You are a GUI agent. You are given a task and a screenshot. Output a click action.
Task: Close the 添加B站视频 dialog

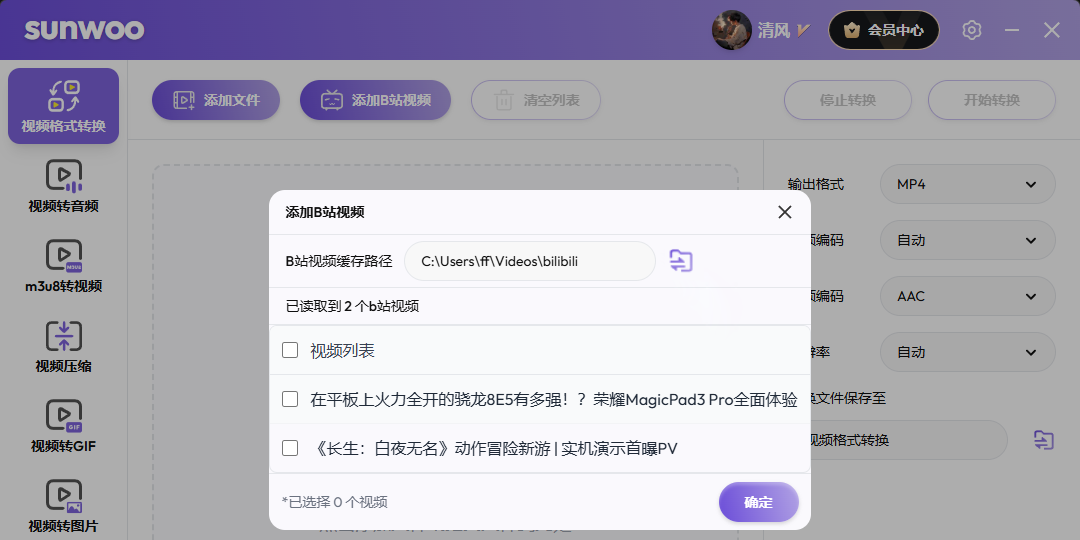click(x=785, y=212)
